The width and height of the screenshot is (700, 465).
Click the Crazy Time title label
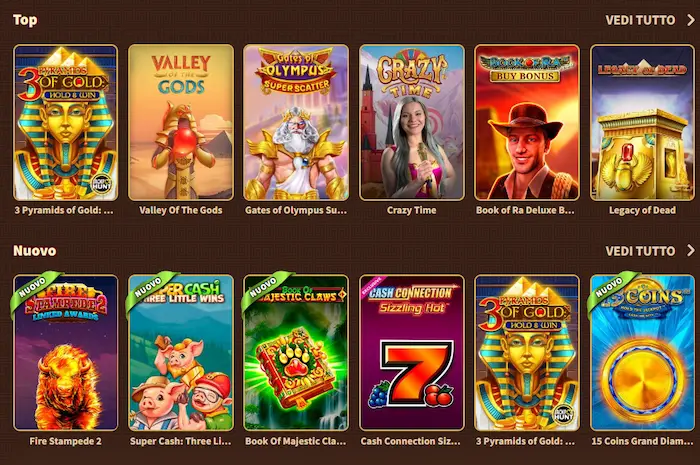[412, 210]
